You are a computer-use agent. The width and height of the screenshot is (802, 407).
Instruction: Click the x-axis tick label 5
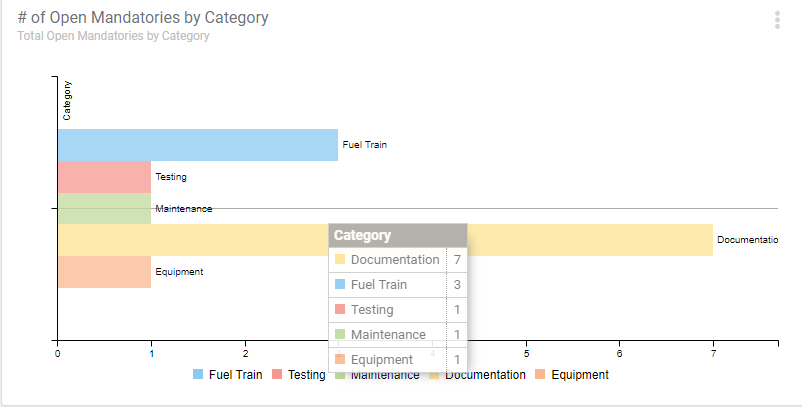(x=526, y=353)
